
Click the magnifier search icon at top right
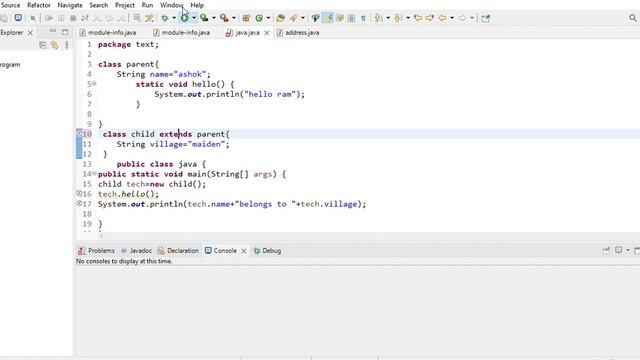click(633, 18)
